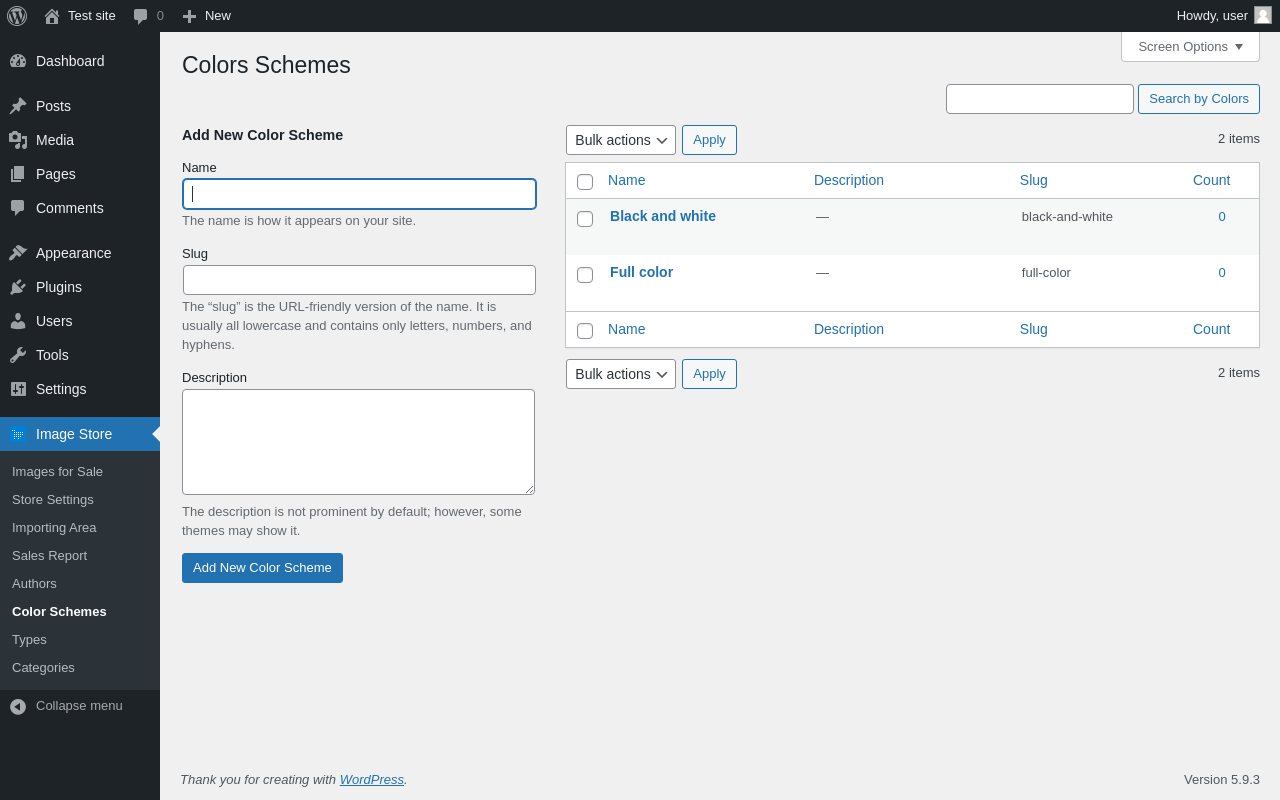
Task: Open the Store Settings submenu item
Action: (53, 499)
